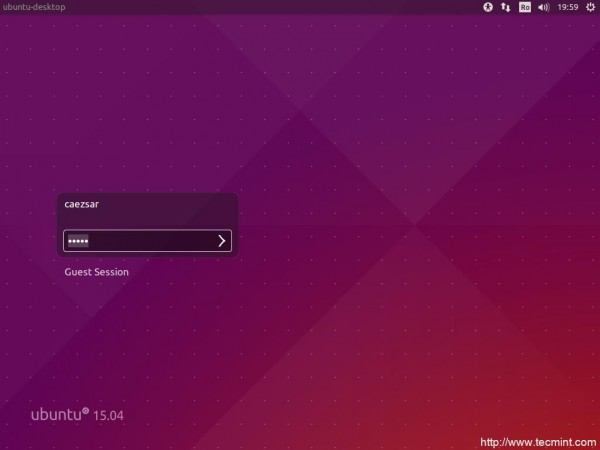600x450 pixels.
Task: Open the accessibility menu icon
Action: pos(488,7)
